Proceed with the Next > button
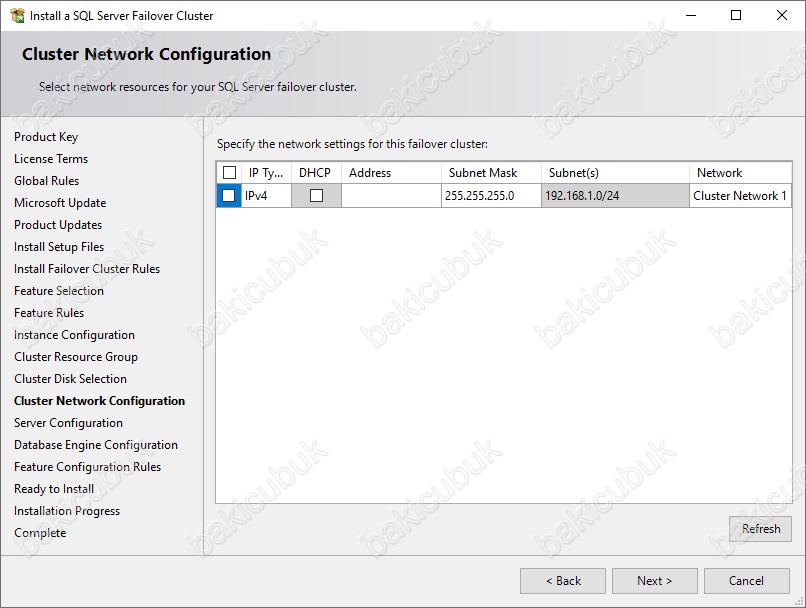The image size is (806, 608). [654, 581]
